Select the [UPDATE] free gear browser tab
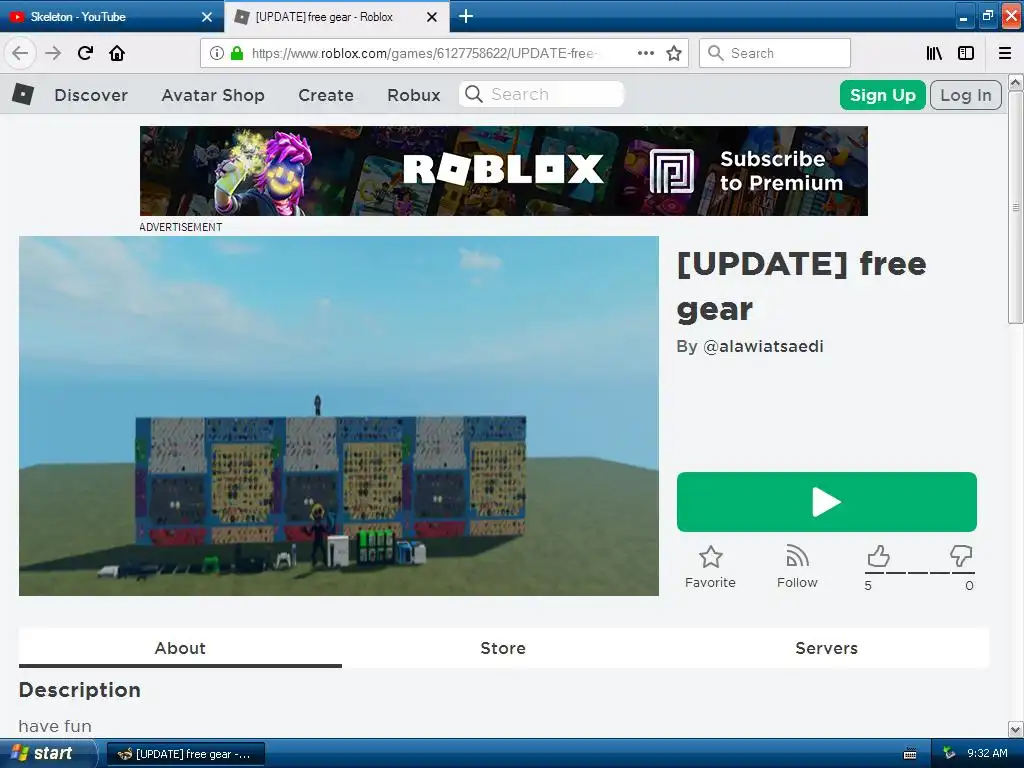The width and height of the screenshot is (1024, 768). [336, 17]
